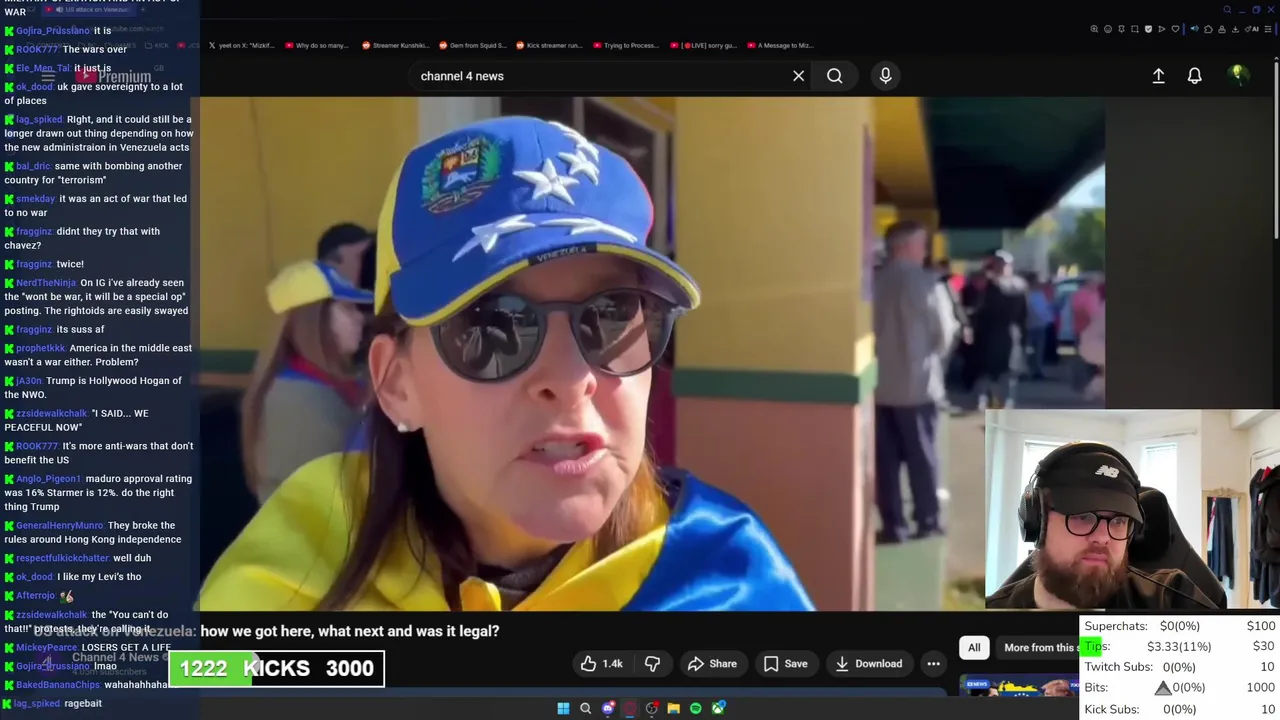Open Windows taskbar search
This screenshot has height=720, width=1280.
(585, 708)
